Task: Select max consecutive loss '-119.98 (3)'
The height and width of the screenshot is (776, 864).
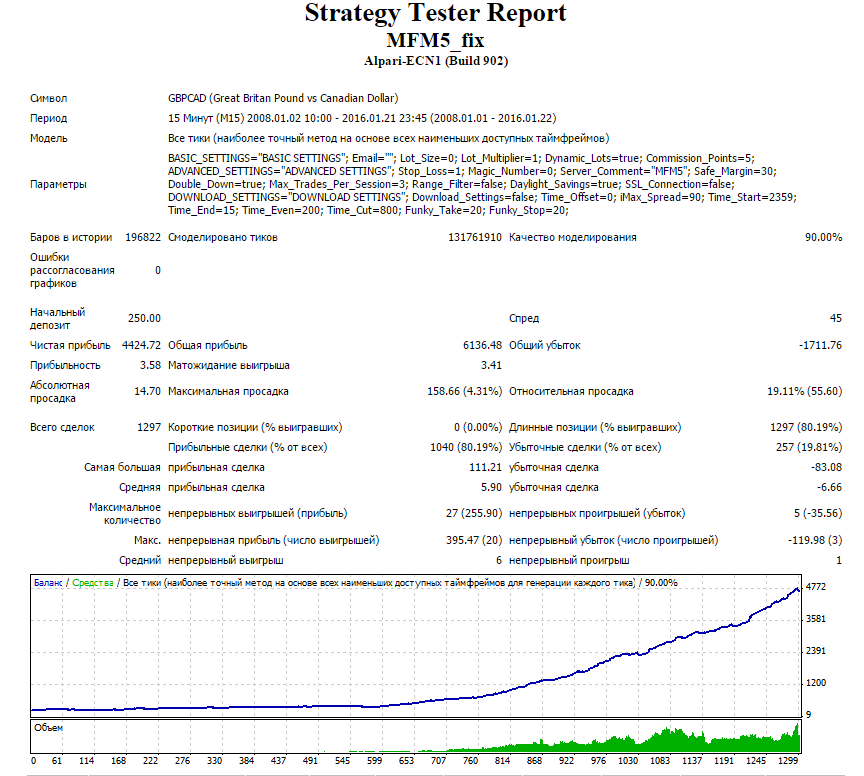Action: click(815, 541)
